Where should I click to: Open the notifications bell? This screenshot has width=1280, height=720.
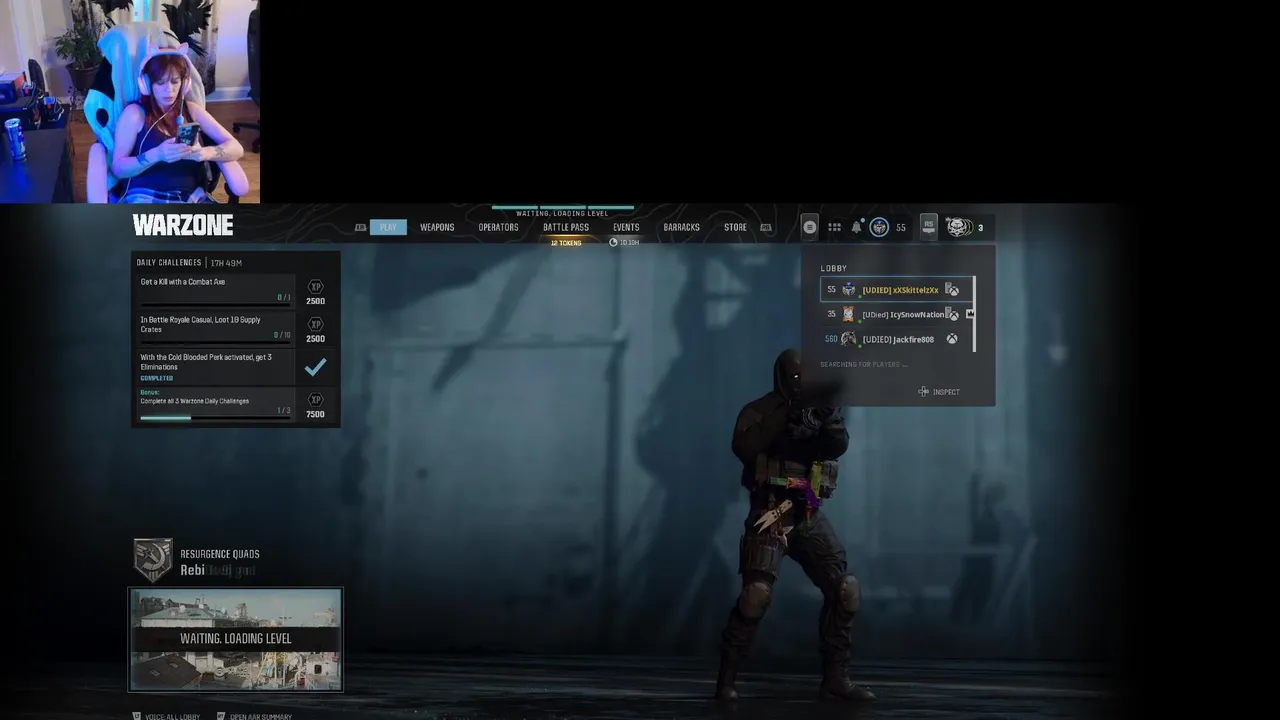856,227
